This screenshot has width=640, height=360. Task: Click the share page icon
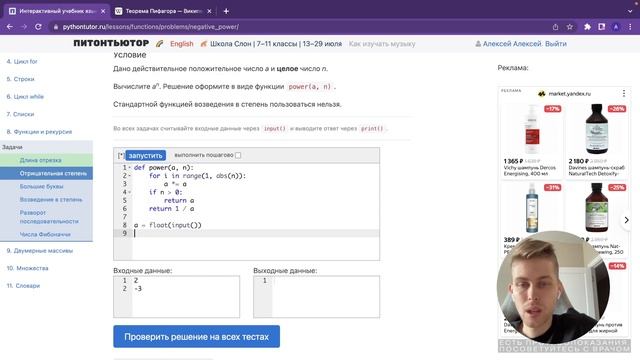pos(555,27)
